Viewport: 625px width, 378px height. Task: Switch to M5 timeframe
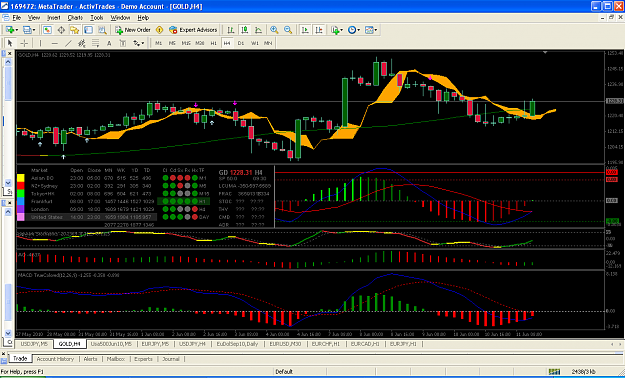(172, 43)
